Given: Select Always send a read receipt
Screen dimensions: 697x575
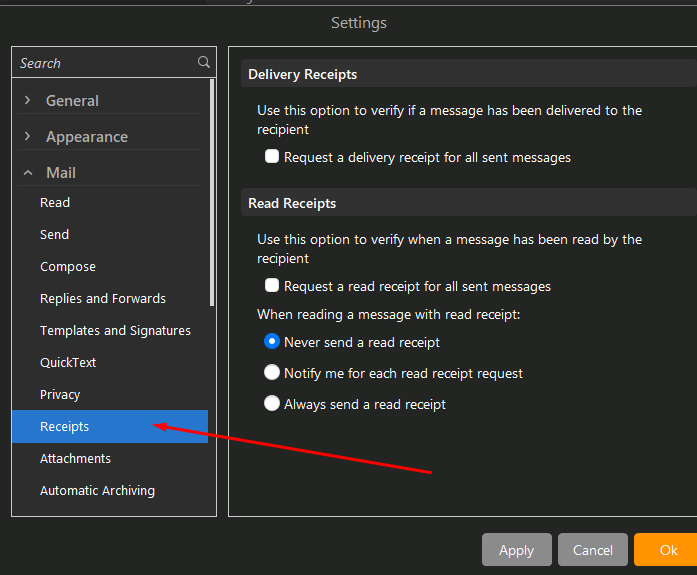Looking at the screenshot, I should (272, 403).
